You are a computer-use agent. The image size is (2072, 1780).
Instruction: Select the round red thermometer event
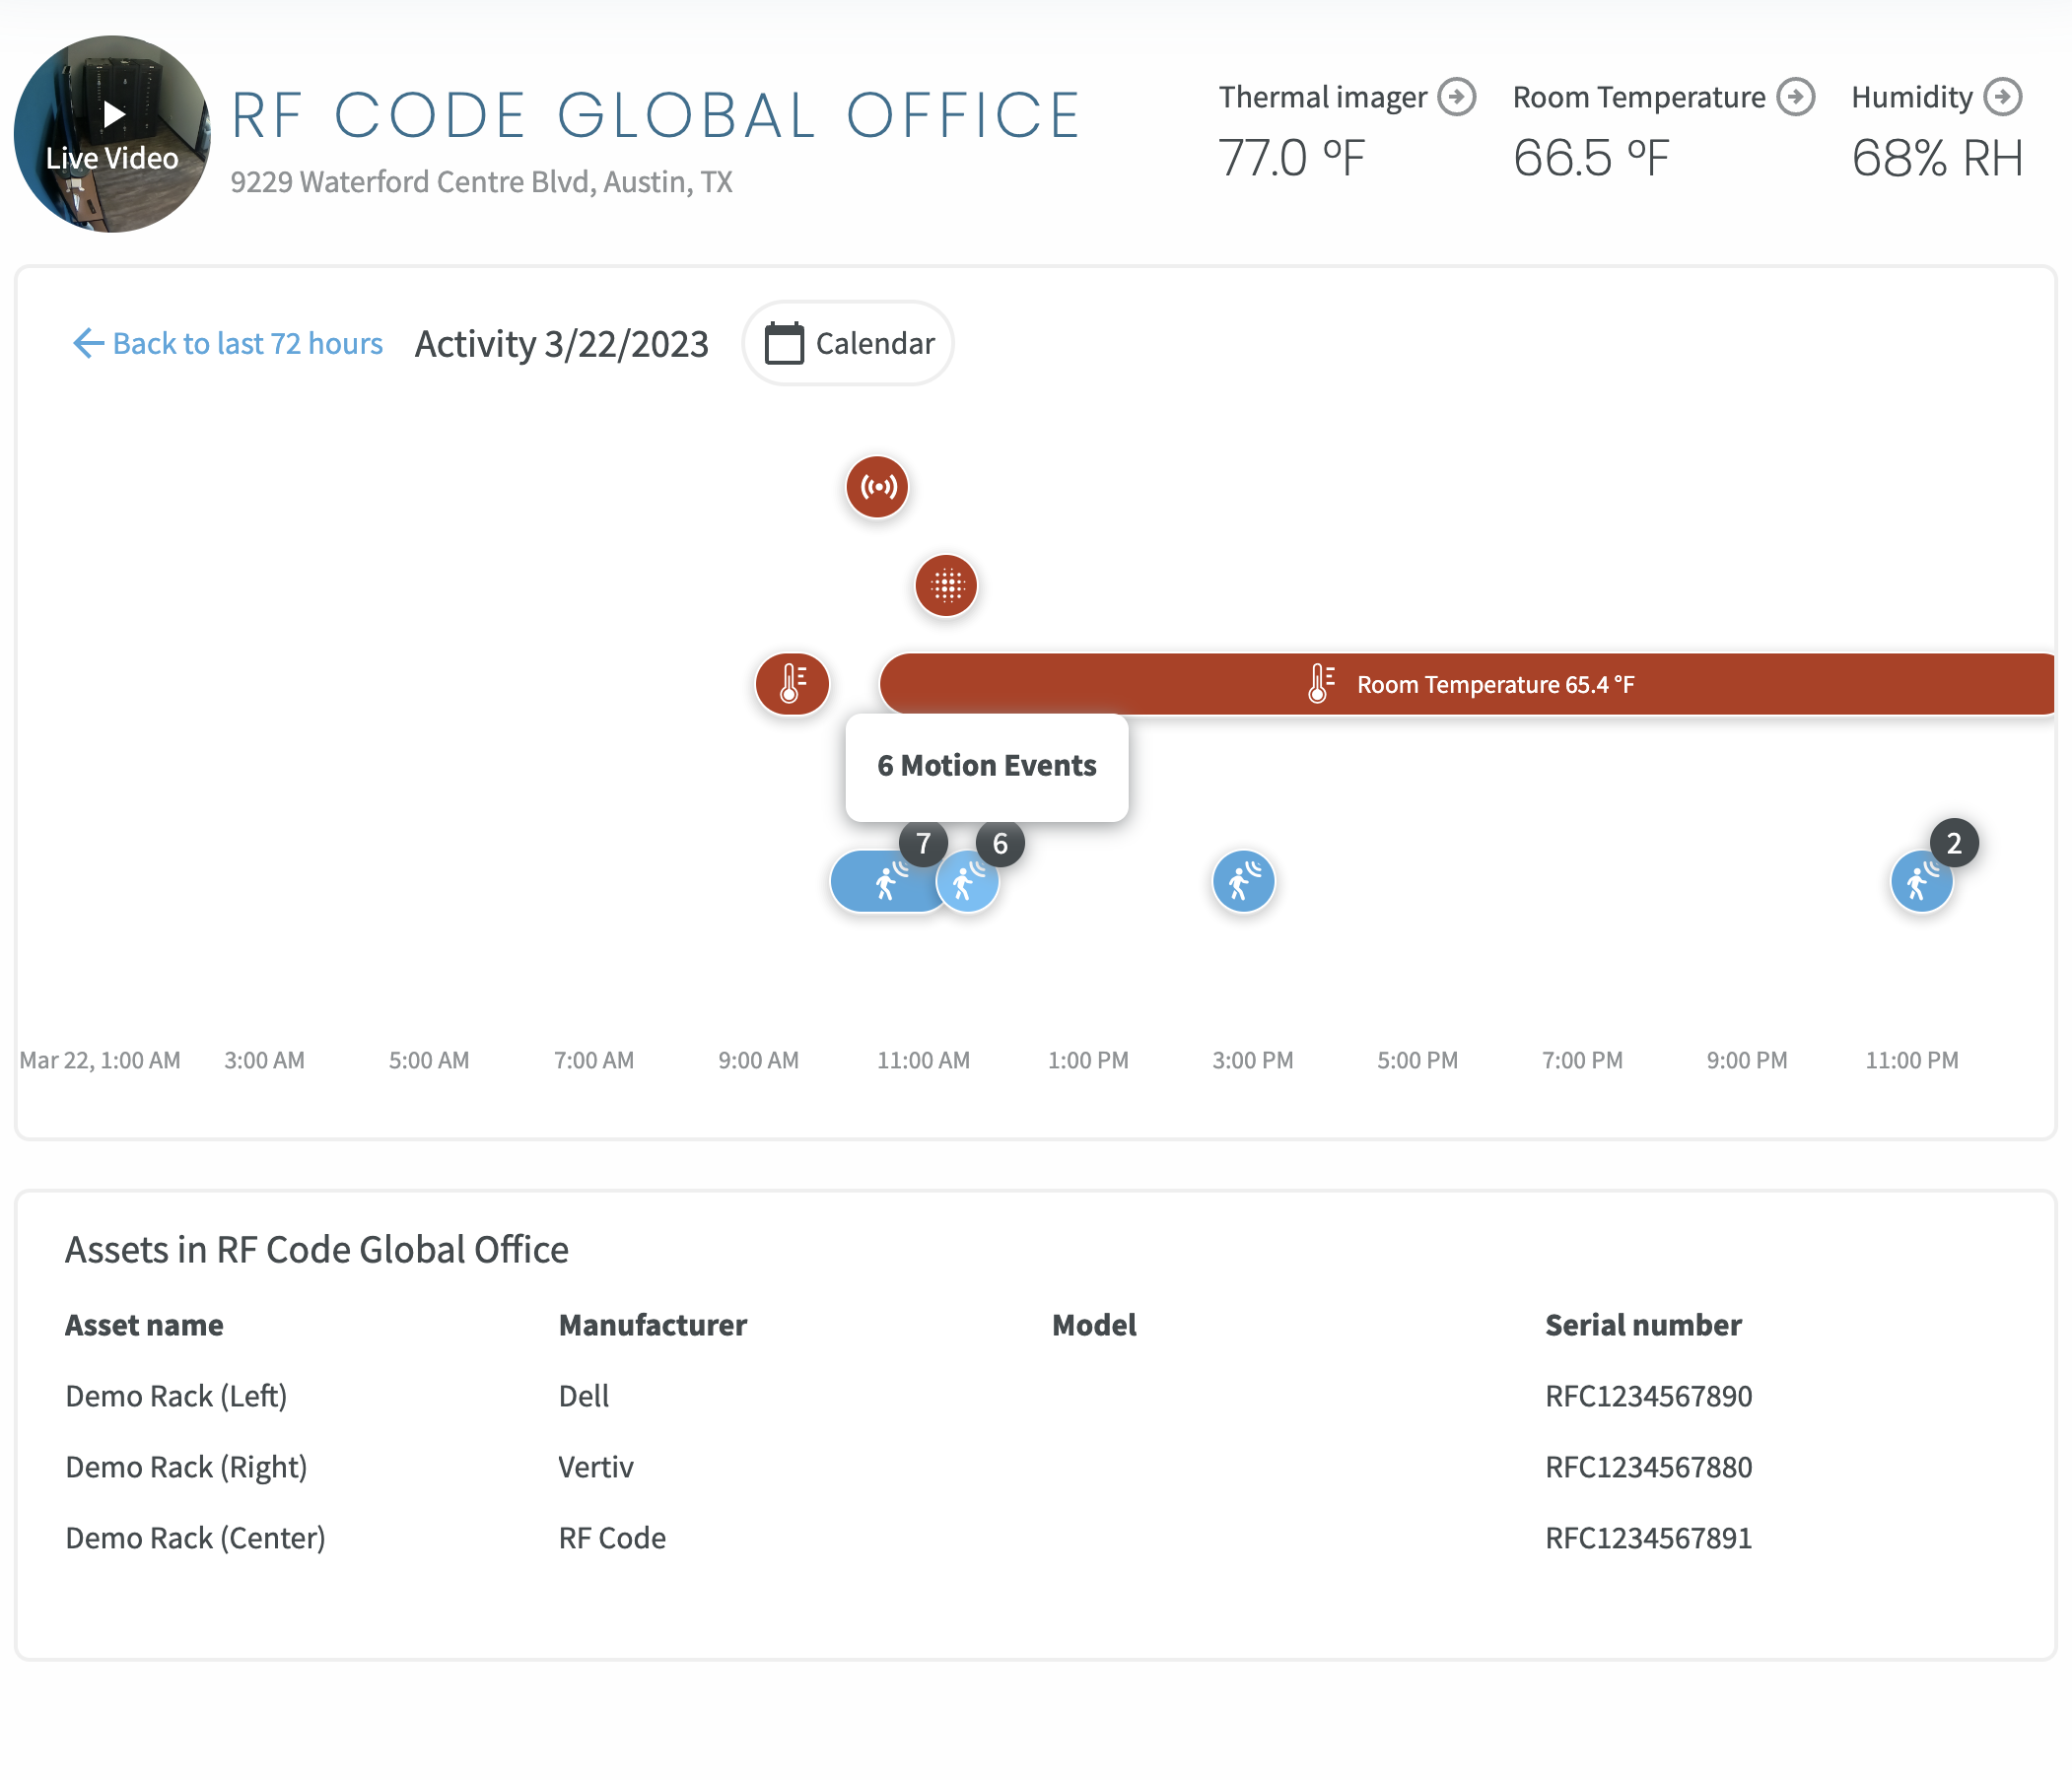(792, 684)
